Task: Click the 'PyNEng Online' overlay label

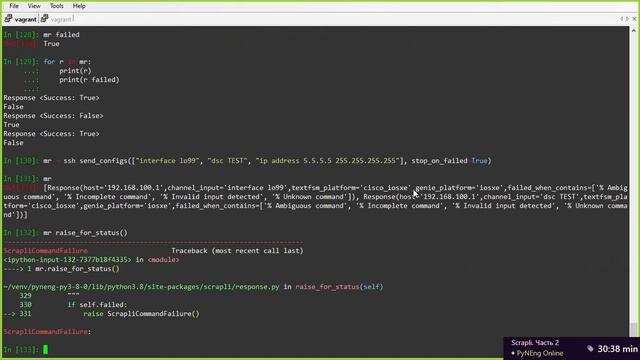Action: click(x=540, y=353)
